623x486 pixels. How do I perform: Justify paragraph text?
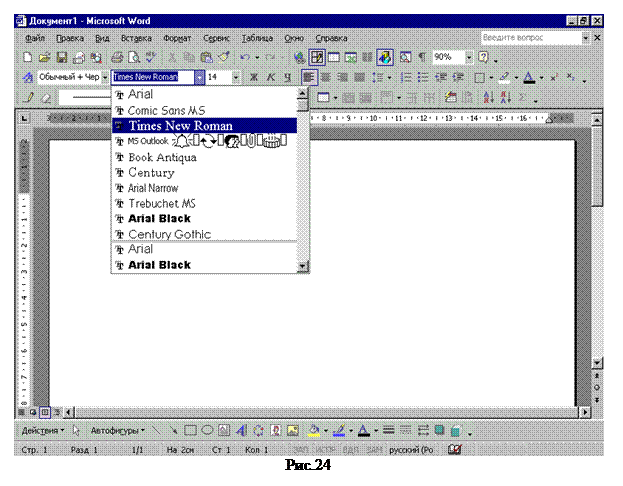click(360, 77)
